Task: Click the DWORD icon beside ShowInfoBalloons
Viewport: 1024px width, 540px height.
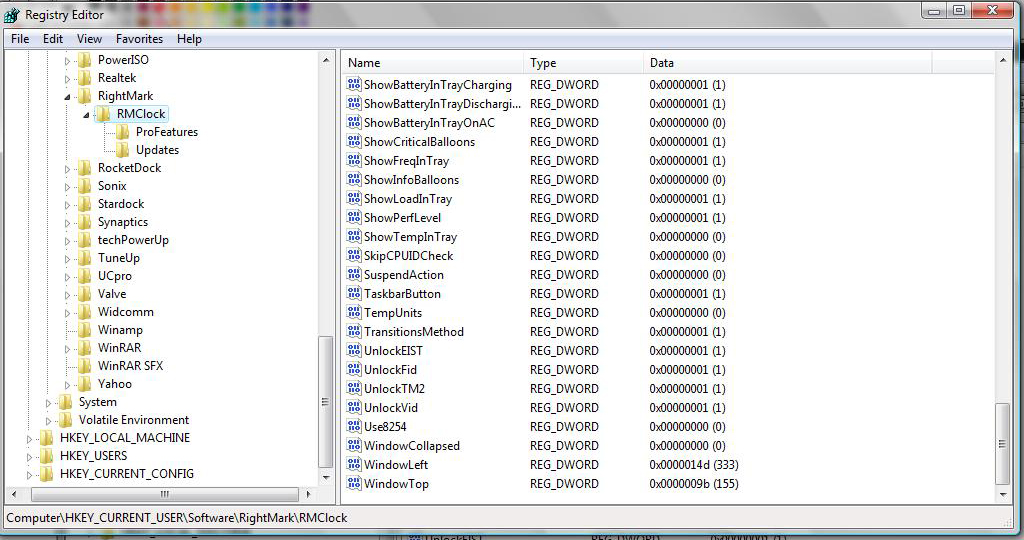Action: (x=354, y=179)
